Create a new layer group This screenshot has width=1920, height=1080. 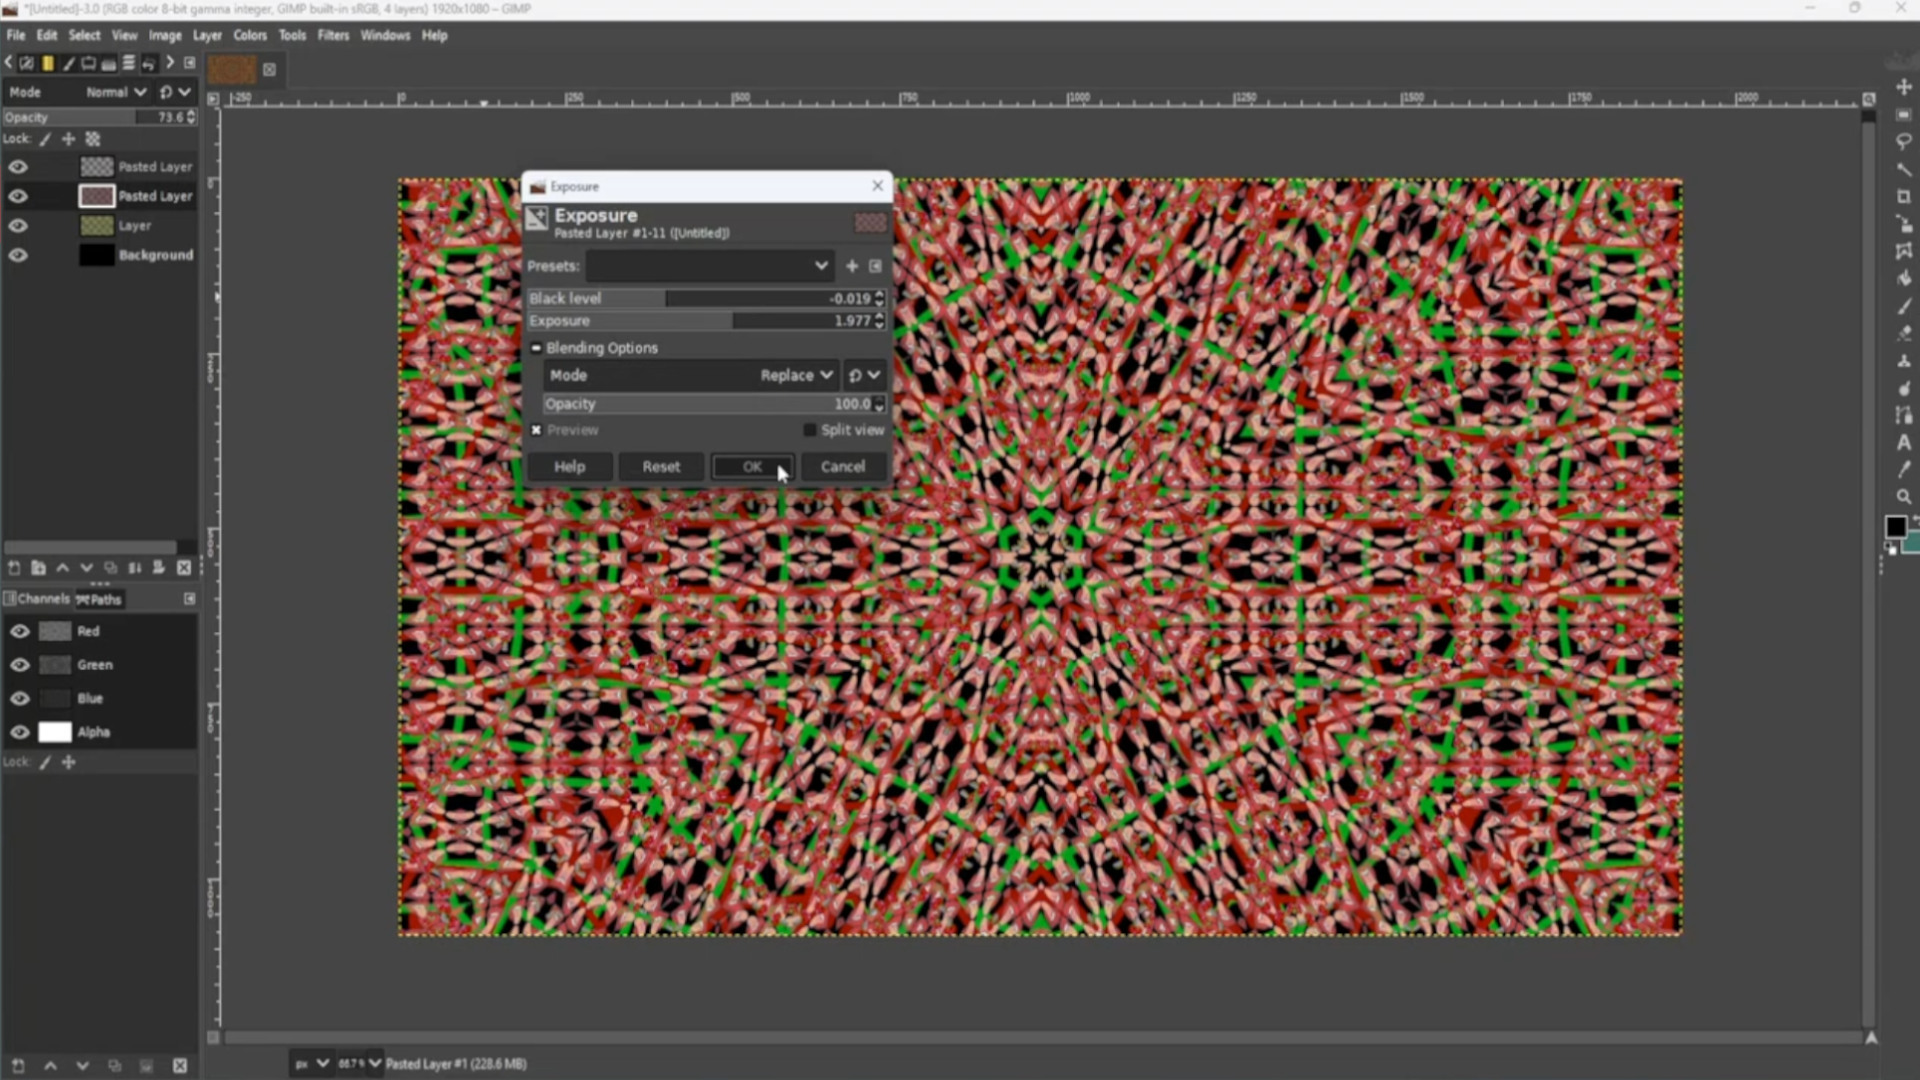pyautogui.click(x=38, y=568)
